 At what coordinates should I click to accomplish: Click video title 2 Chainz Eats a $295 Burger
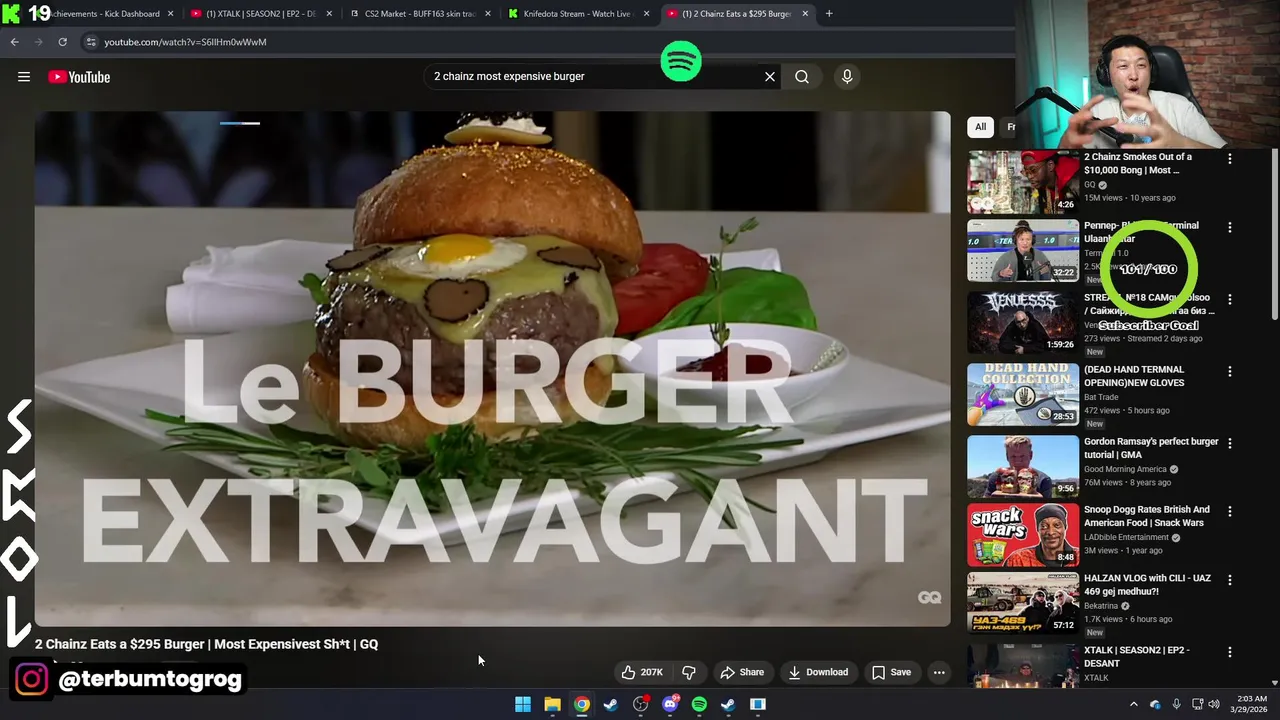206,644
